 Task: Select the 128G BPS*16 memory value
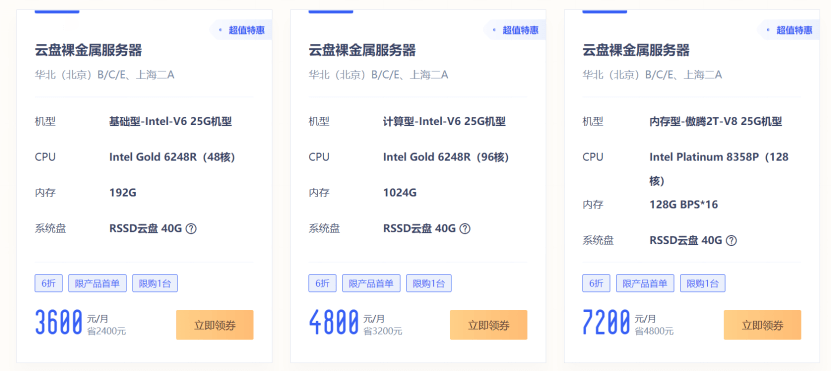684,205
